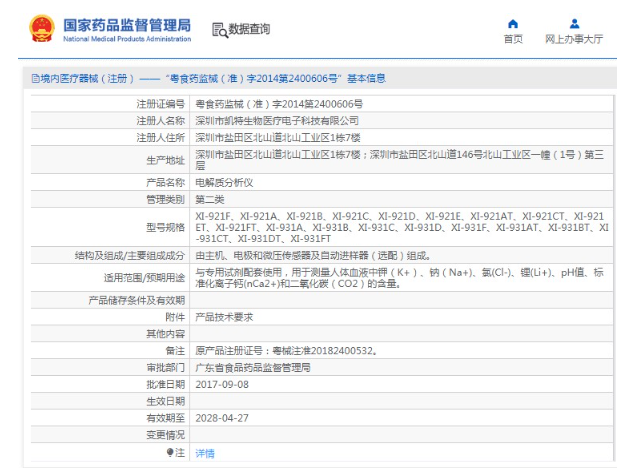Click the 附件 value 产品技术要求
The height and width of the screenshot is (471, 637).
(224, 317)
